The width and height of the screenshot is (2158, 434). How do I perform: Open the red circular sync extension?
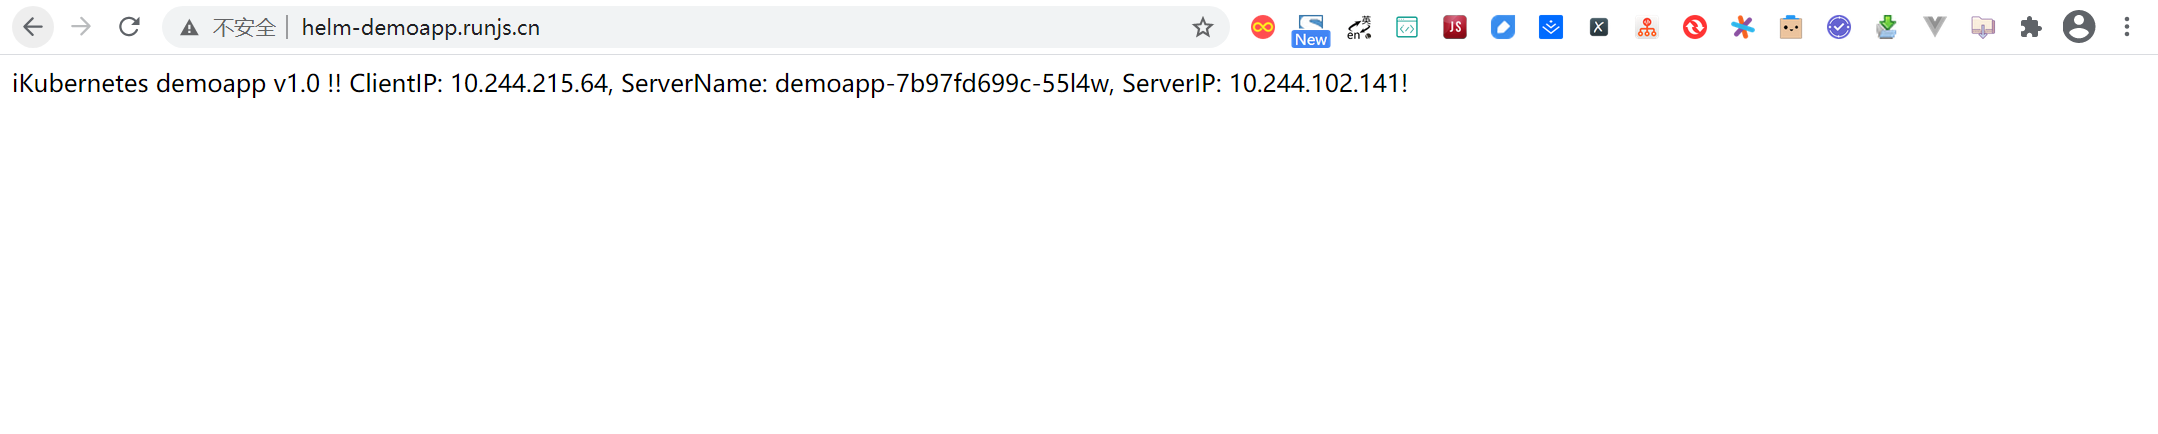pyautogui.click(x=1695, y=27)
